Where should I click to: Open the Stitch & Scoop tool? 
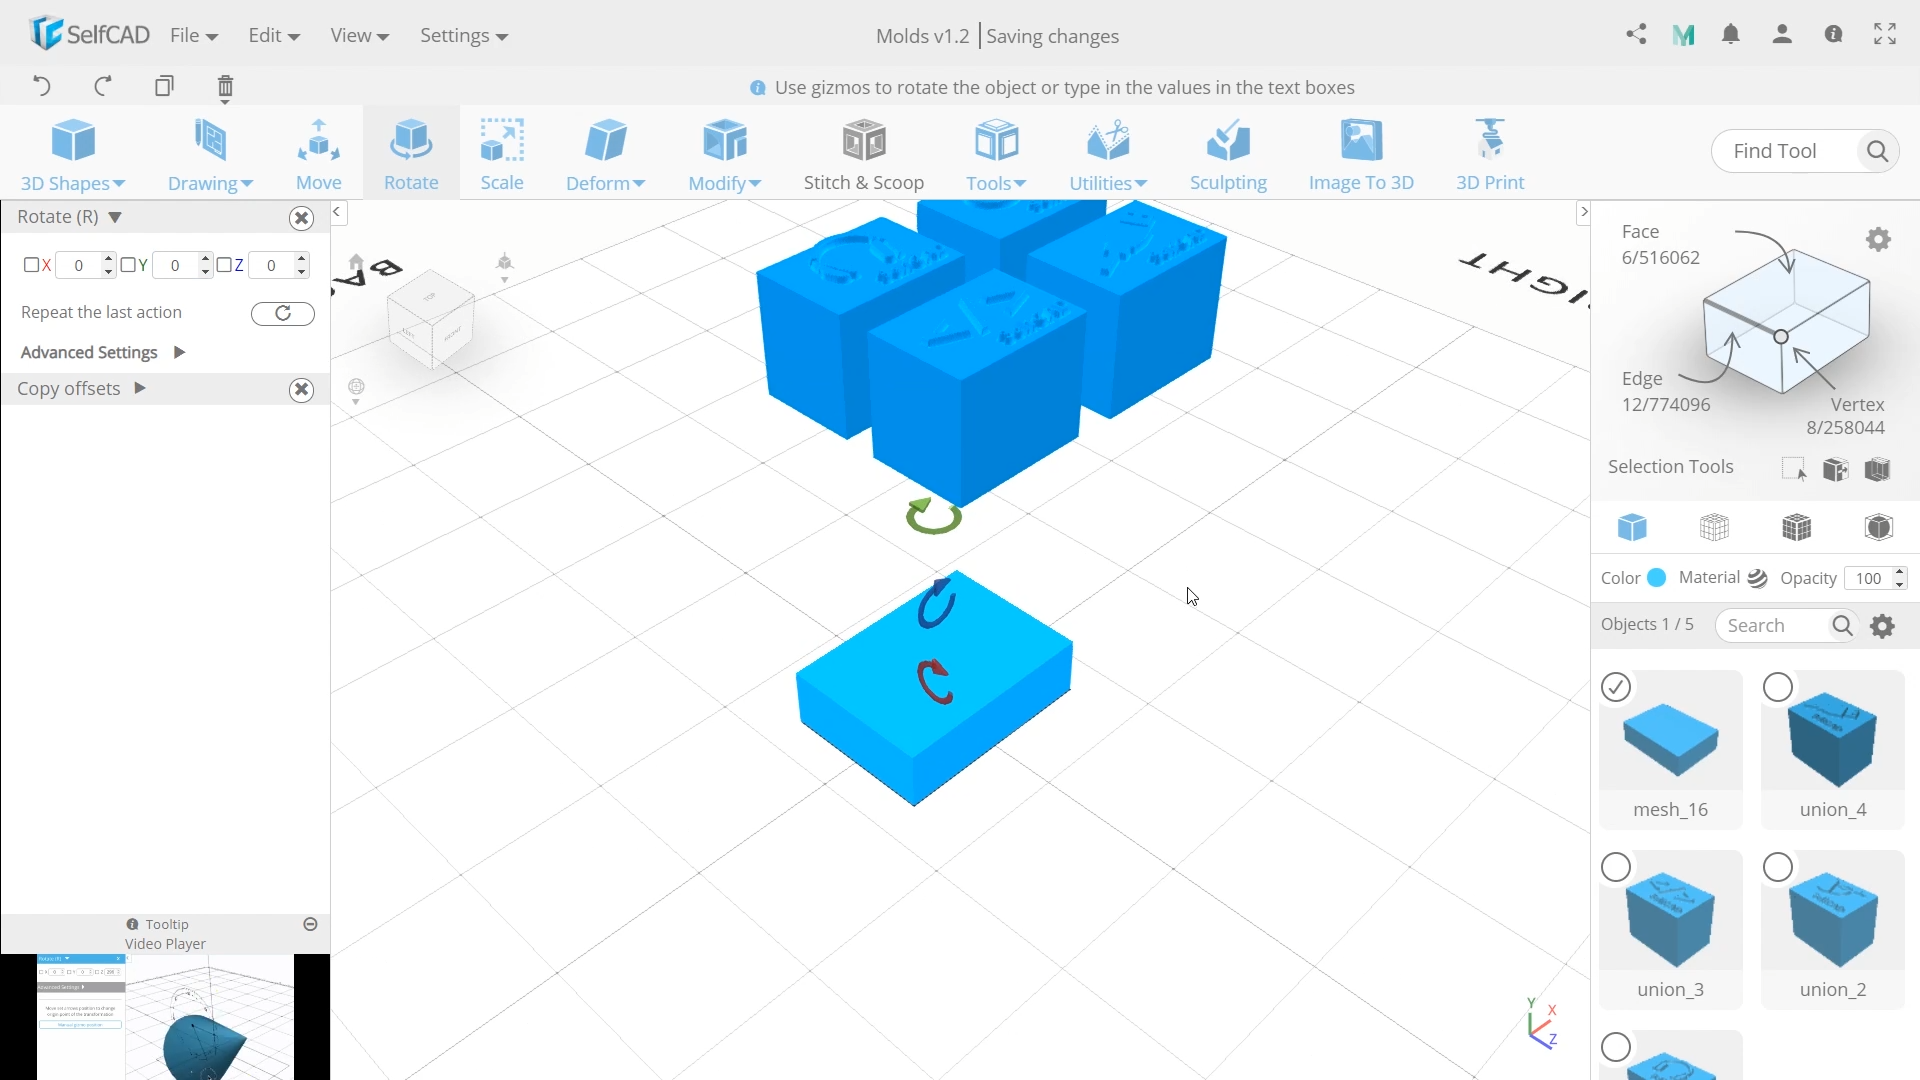(x=863, y=154)
